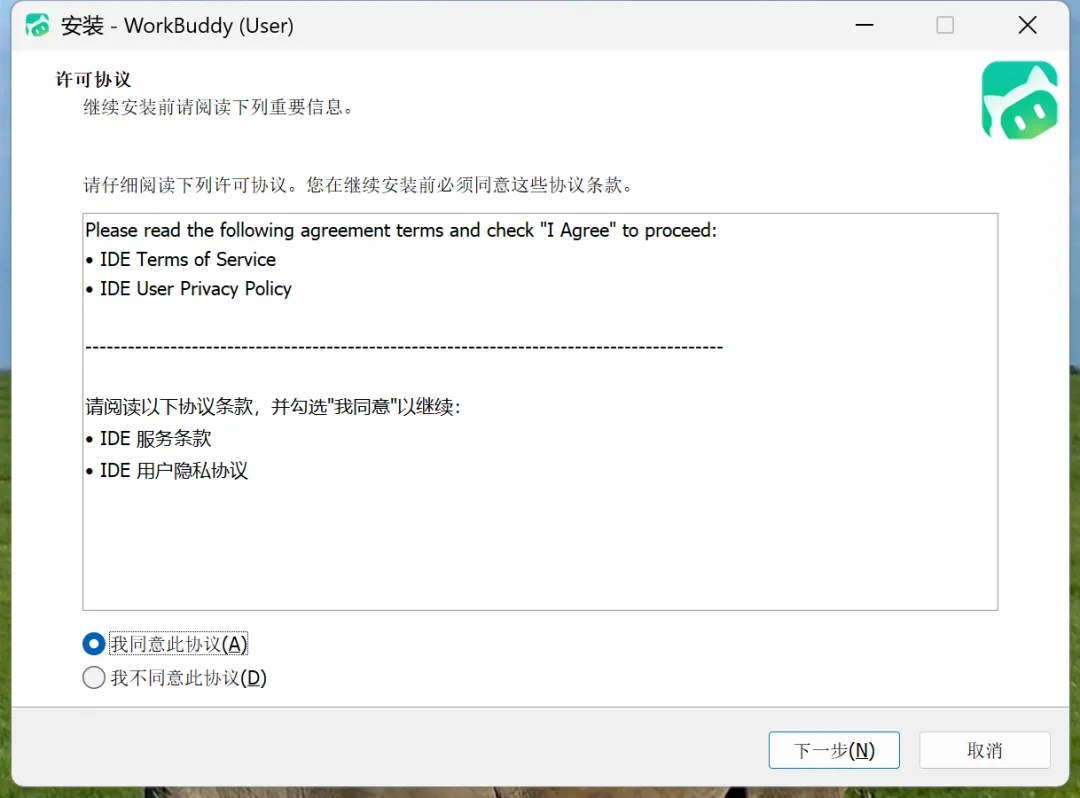Select the 我同意此协议(A) radio button
Screen dimensions: 1080x798
pos(94,644)
